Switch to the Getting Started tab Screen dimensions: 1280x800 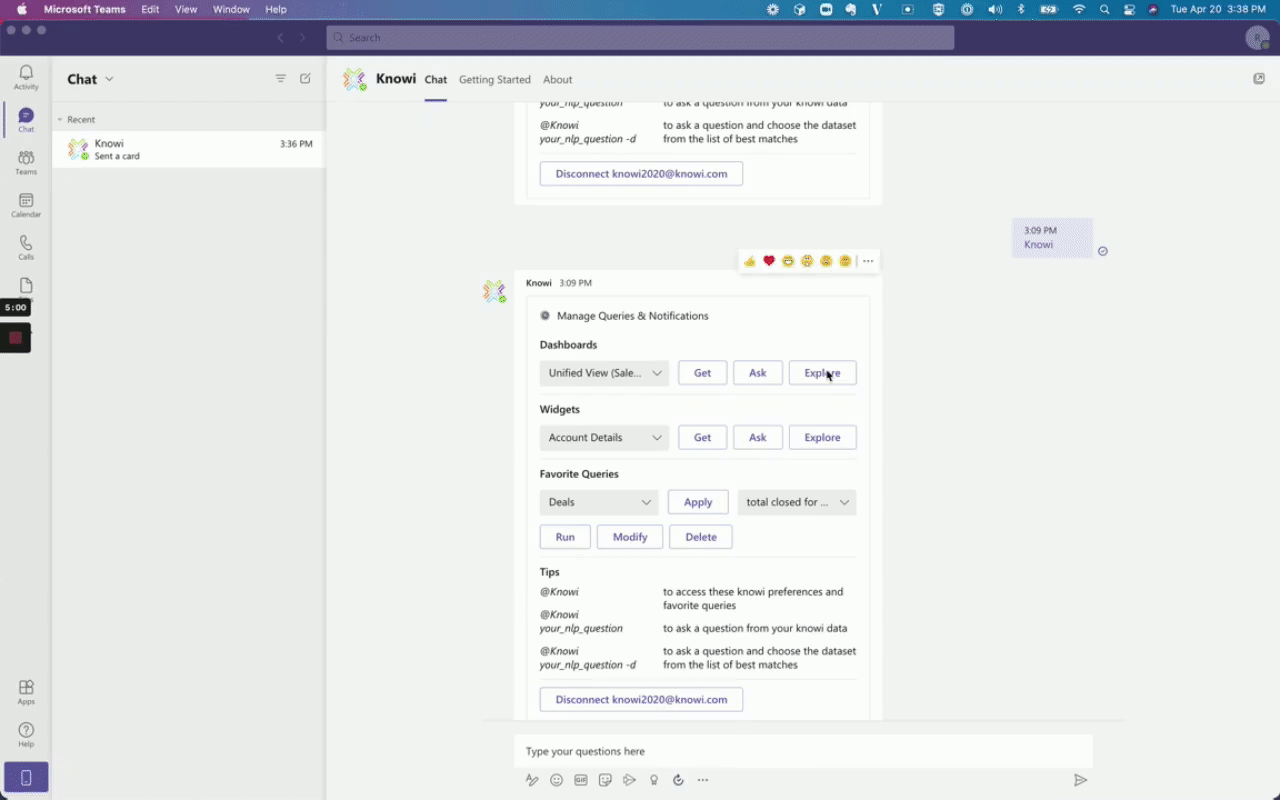click(494, 80)
